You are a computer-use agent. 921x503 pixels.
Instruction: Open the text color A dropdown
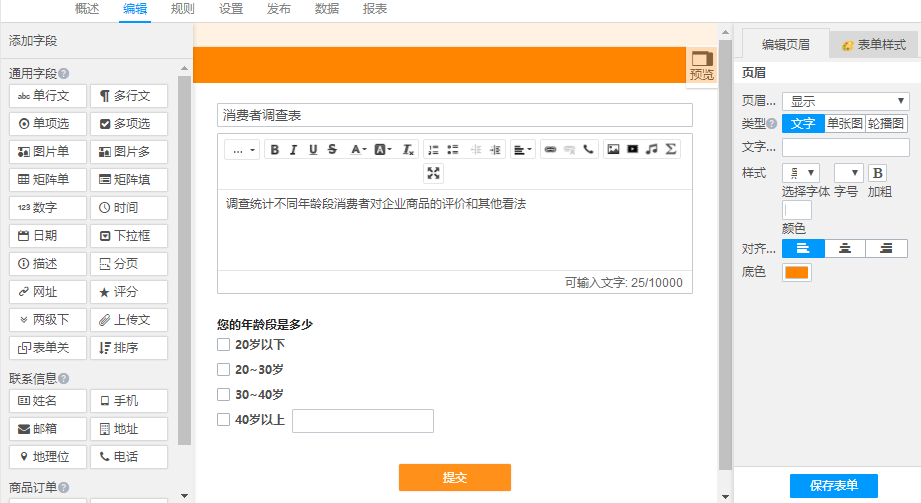358,149
